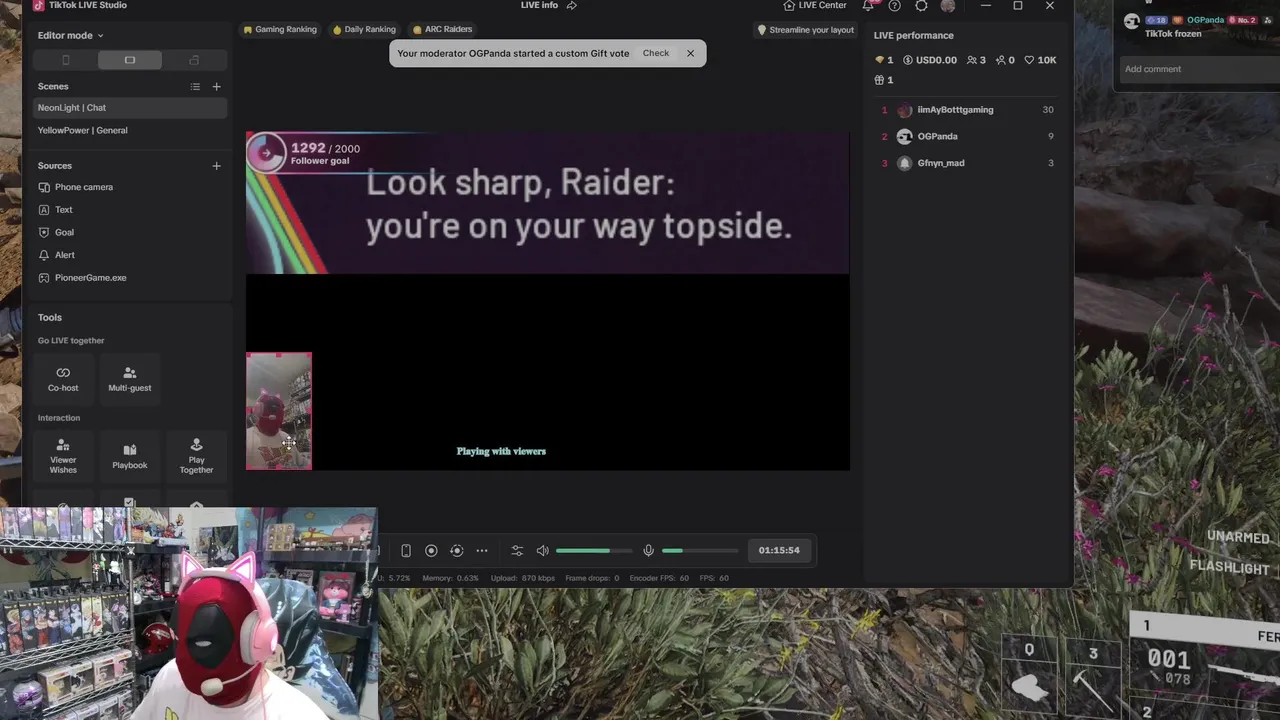The width and height of the screenshot is (1280, 720).
Task: Open the Co-host tool
Action: pos(63,379)
